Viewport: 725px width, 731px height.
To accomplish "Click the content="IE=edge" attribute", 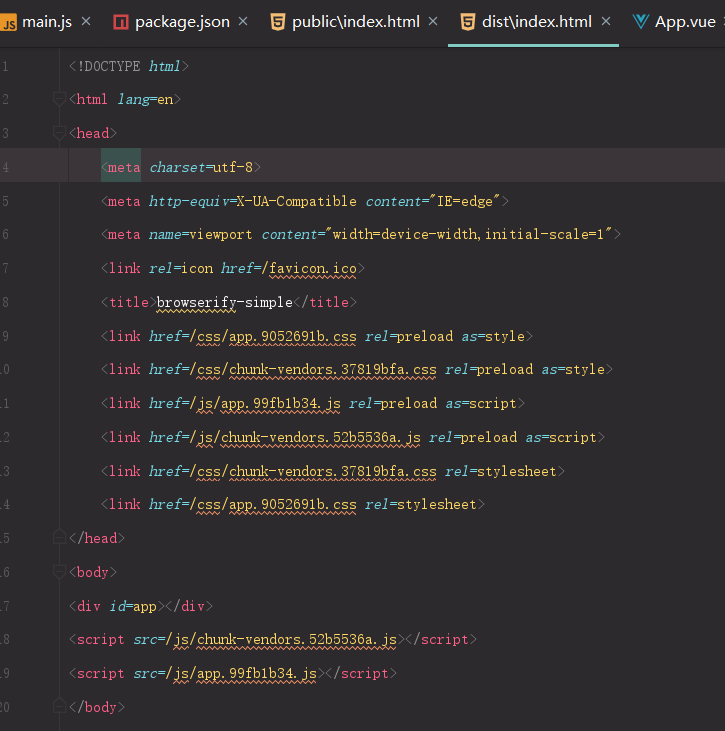I will [x=433, y=201].
